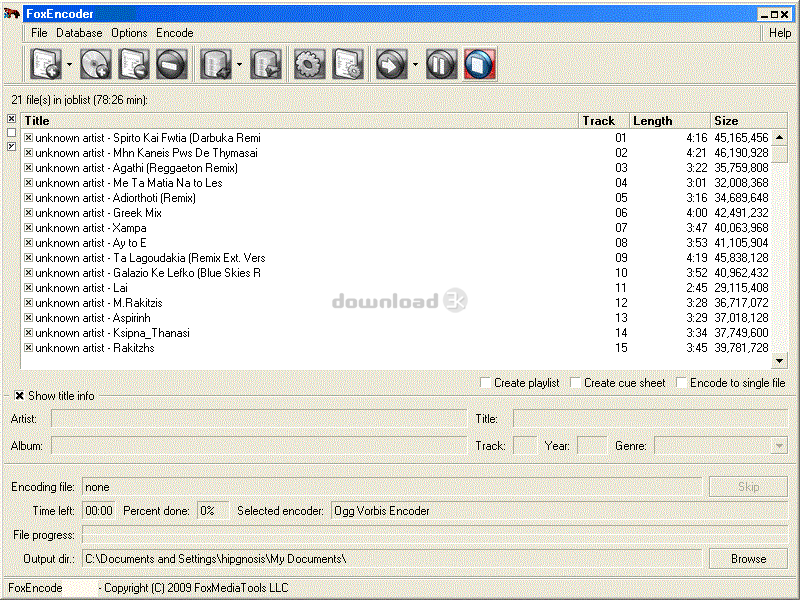The image size is (800, 600).
Task: Uncheck the Agathi (Reggaeton Remix) track checkbox
Action: click(29, 168)
